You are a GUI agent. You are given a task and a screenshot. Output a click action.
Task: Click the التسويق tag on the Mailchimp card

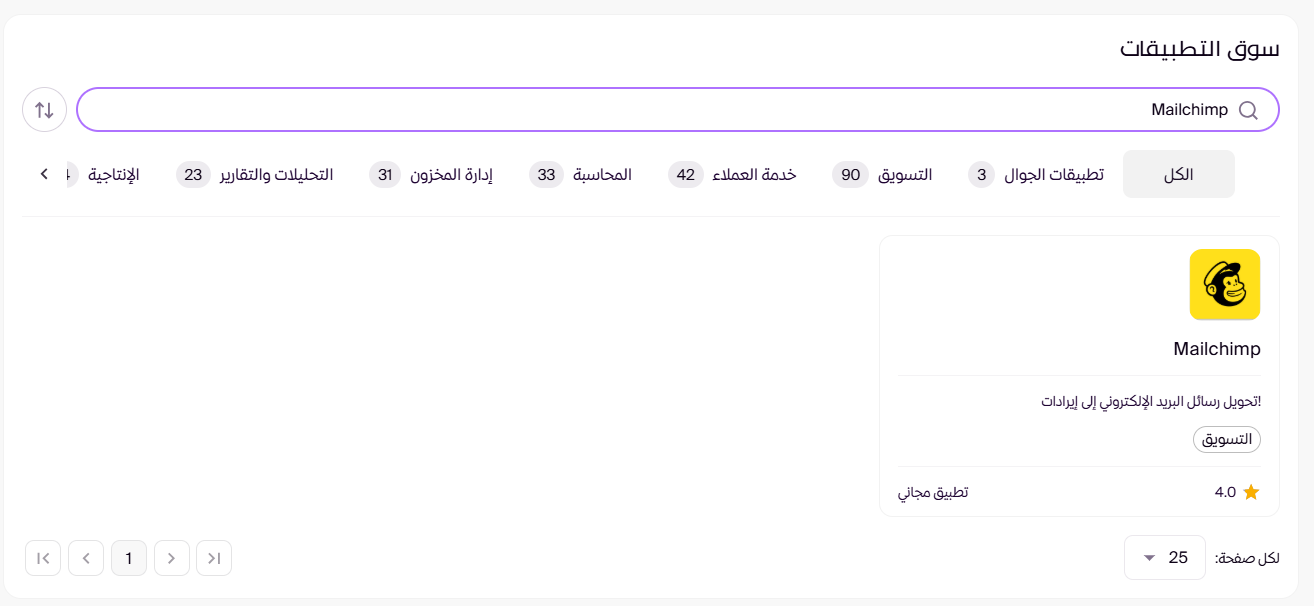[x=1228, y=440]
